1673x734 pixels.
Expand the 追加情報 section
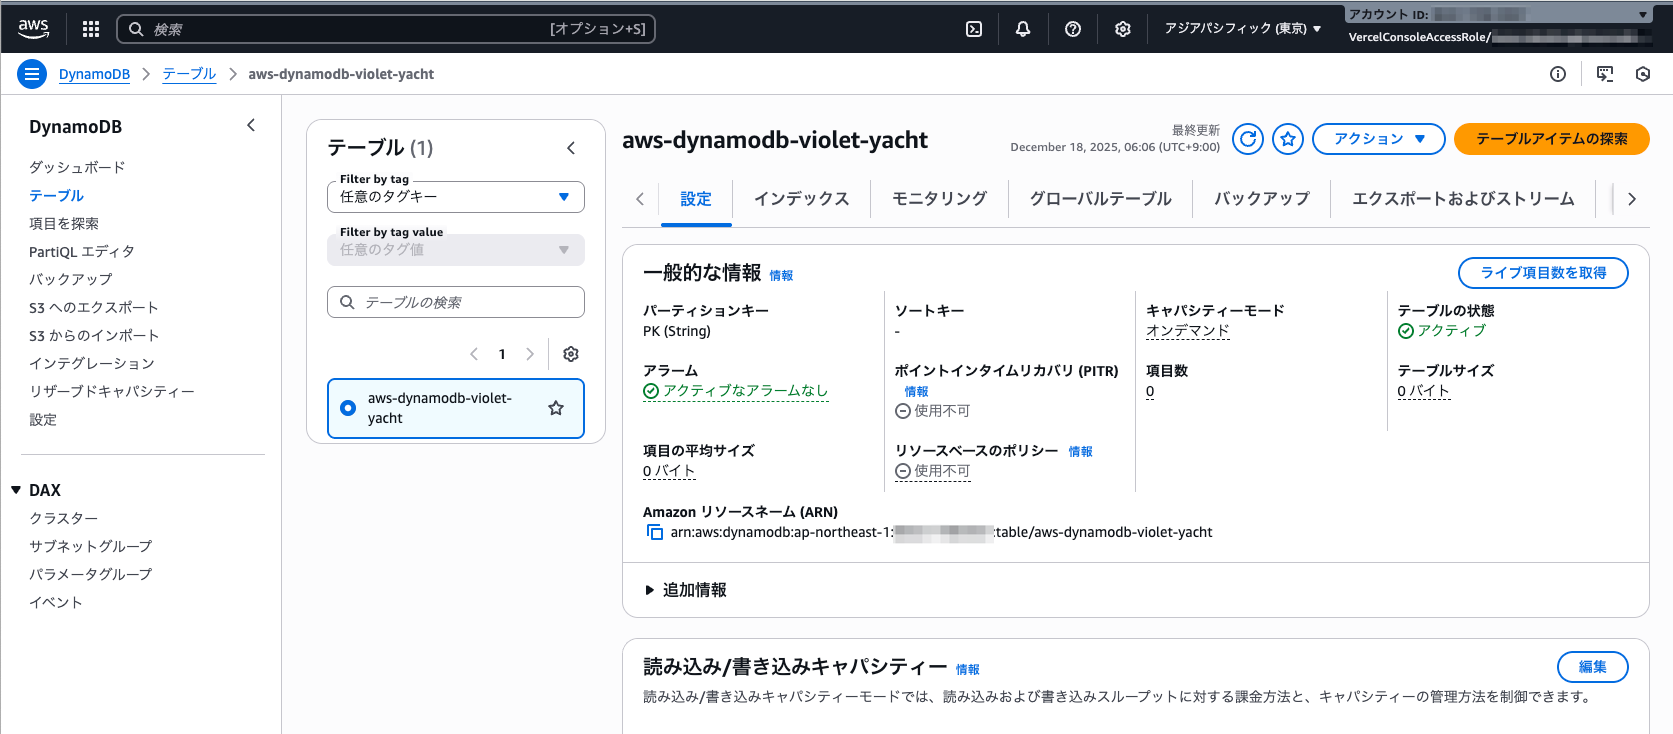[x=685, y=590]
